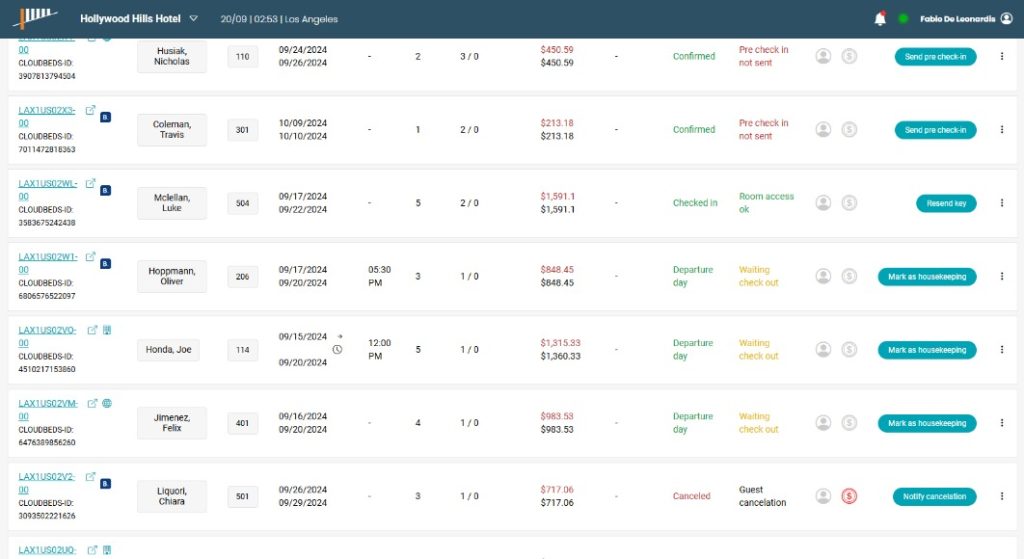Click the clock icon in Honda, Joe row
1024x559 pixels.
(337, 350)
